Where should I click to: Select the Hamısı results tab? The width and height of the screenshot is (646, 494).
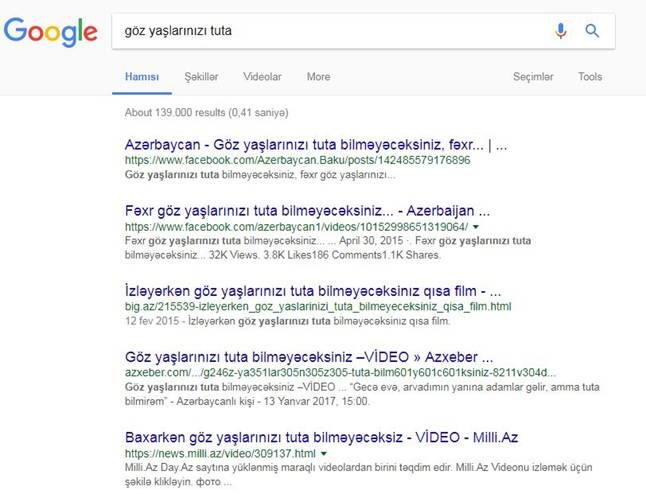142,77
